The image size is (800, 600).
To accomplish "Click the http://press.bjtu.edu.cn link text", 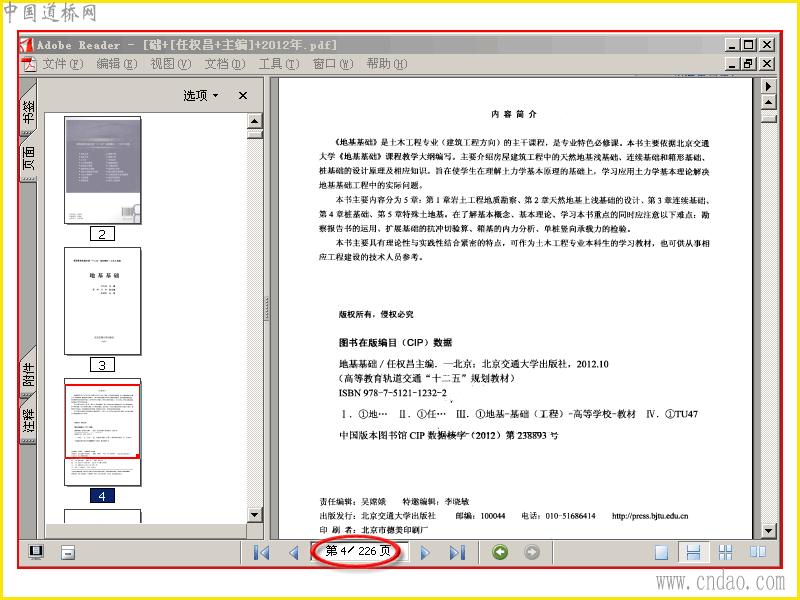I will 650,516.
